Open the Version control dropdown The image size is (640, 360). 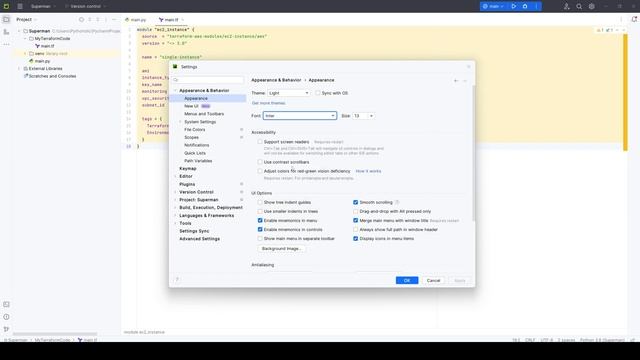tap(85, 6)
